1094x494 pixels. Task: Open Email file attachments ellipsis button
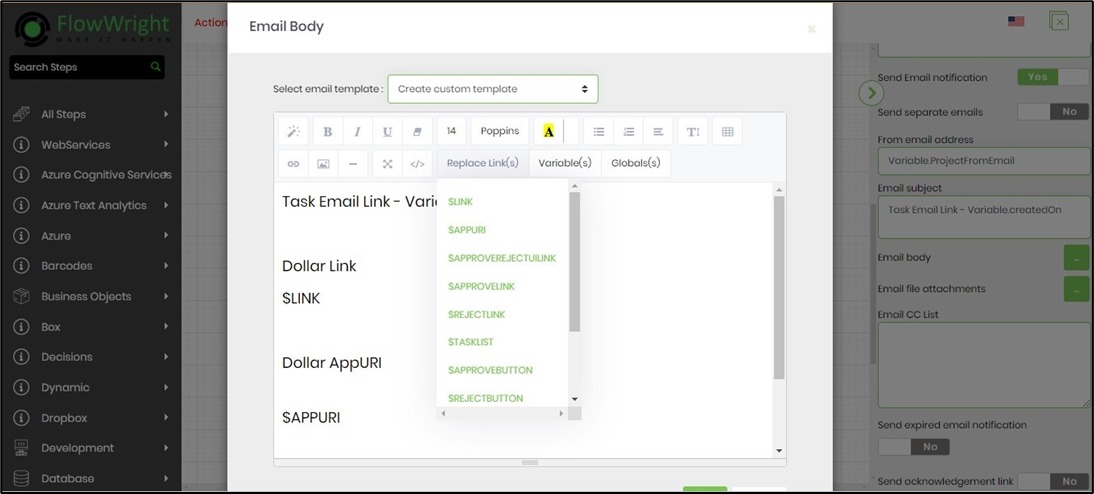tap(1076, 289)
